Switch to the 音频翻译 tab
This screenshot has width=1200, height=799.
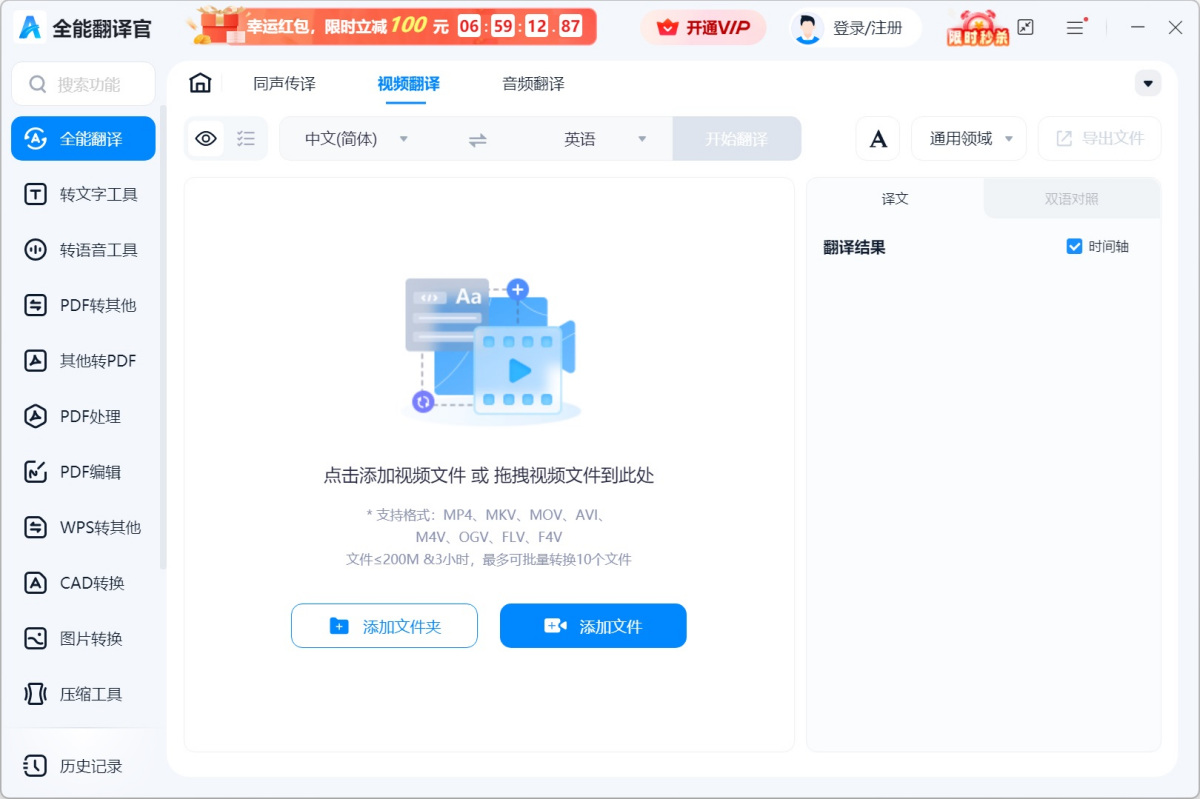[x=533, y=84]
